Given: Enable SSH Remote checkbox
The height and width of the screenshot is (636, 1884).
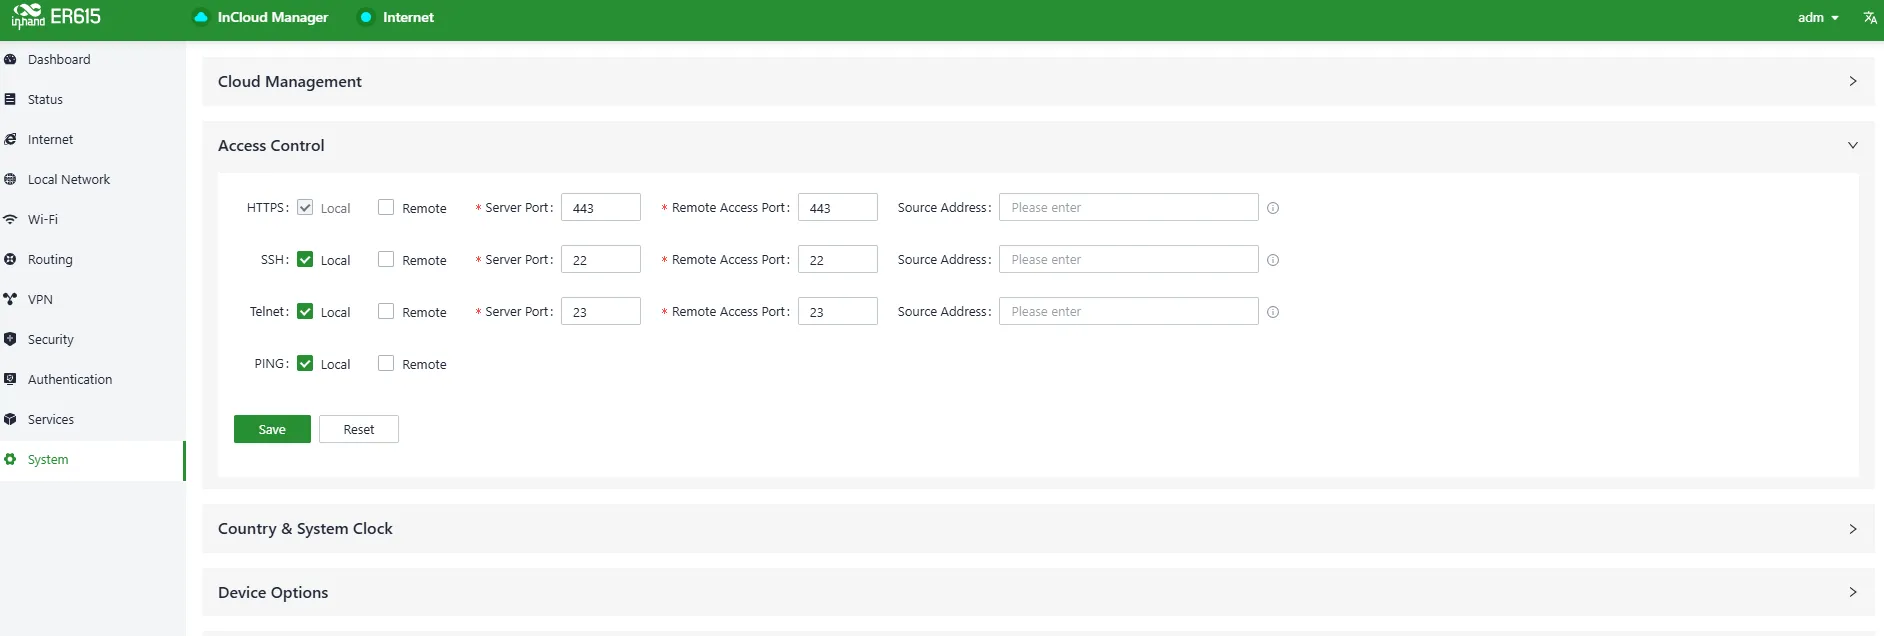Looking at the screenshot, I should pos(386,259).
